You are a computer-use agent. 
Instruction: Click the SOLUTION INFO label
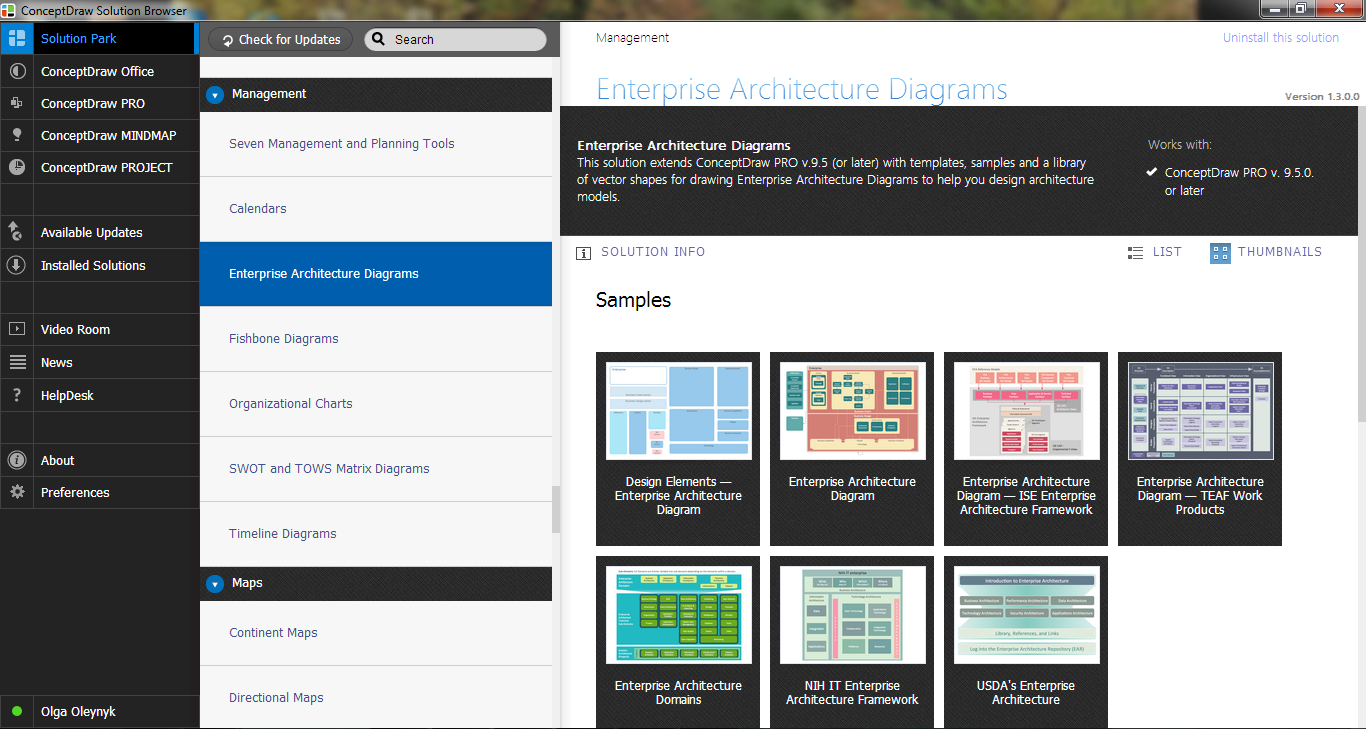click(653, 252)
